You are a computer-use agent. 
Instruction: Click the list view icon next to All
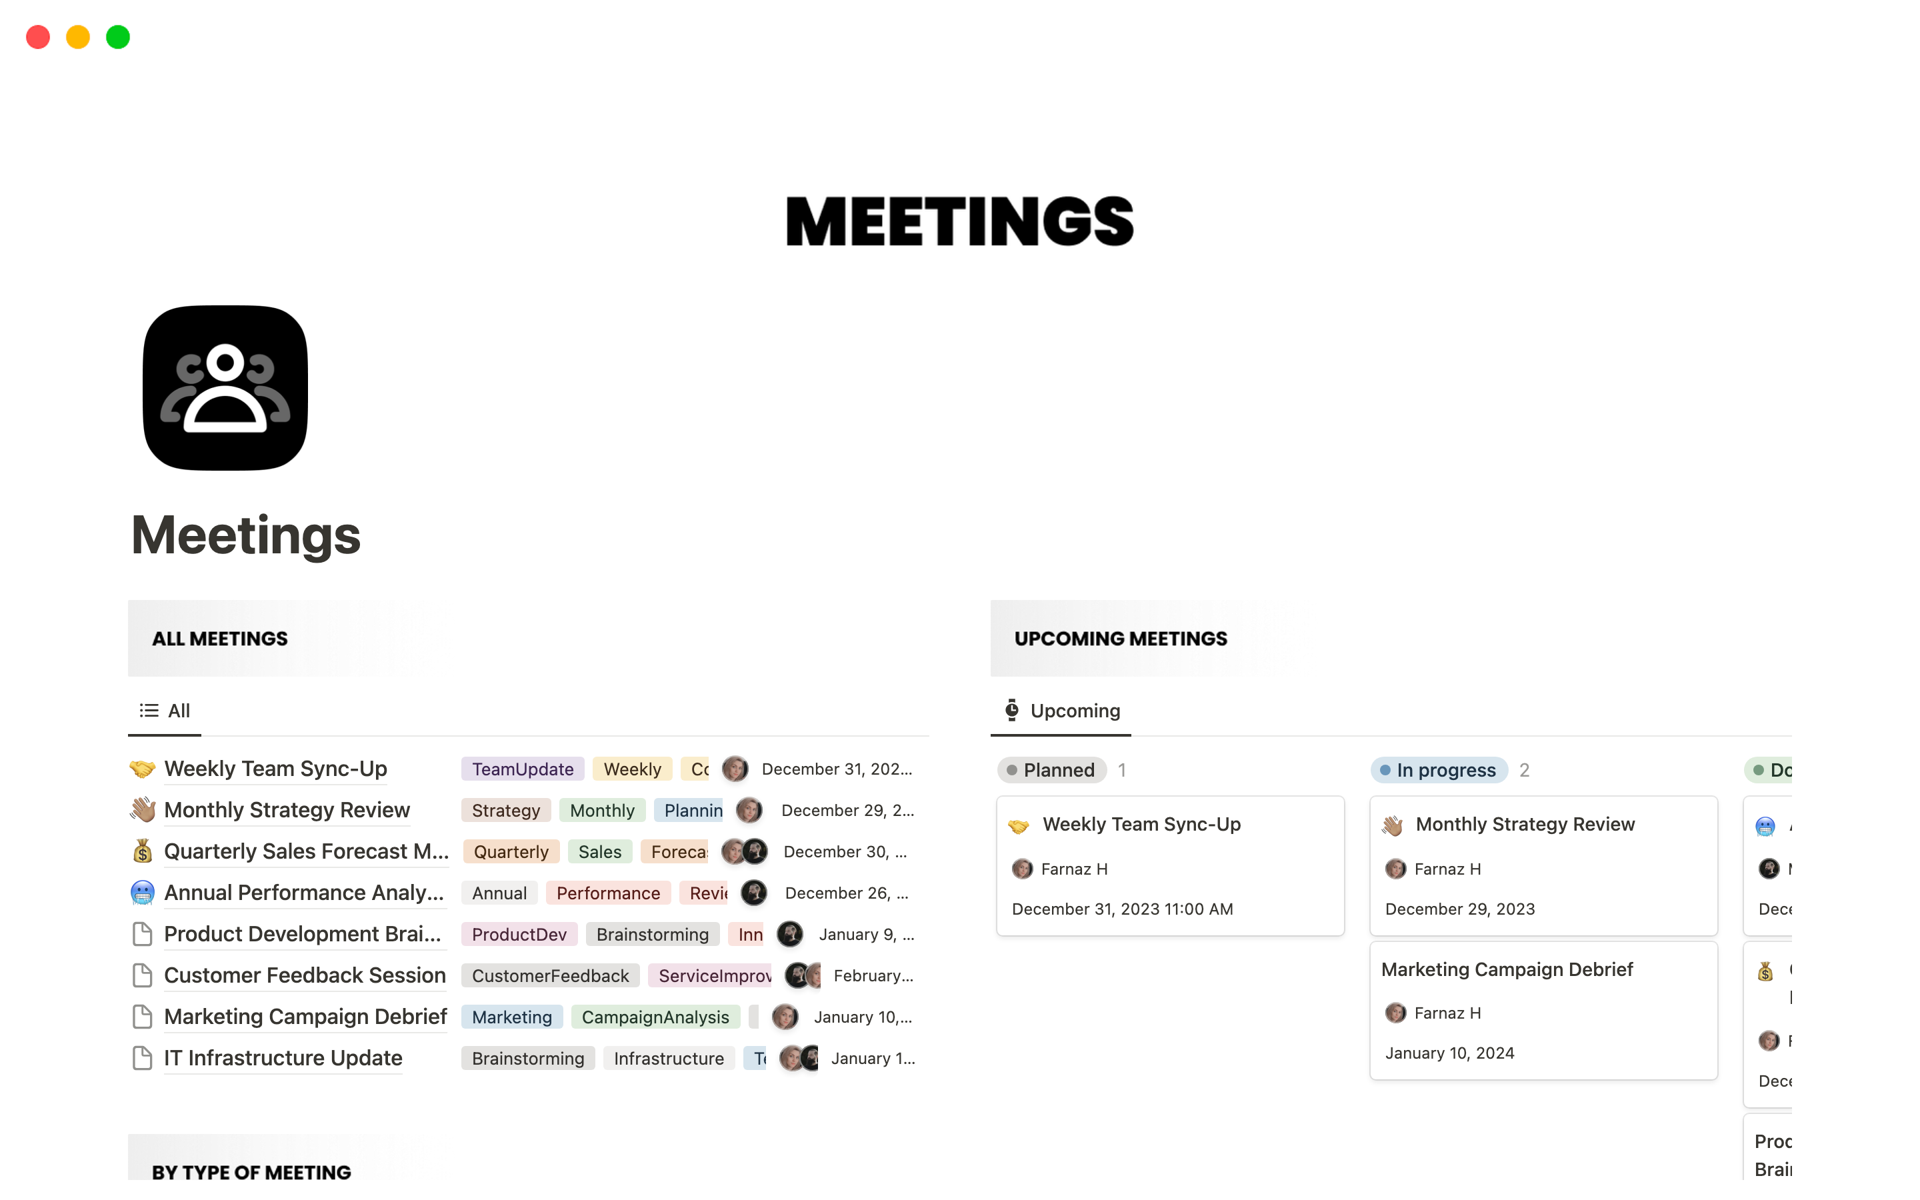click(x=149, y=709)
